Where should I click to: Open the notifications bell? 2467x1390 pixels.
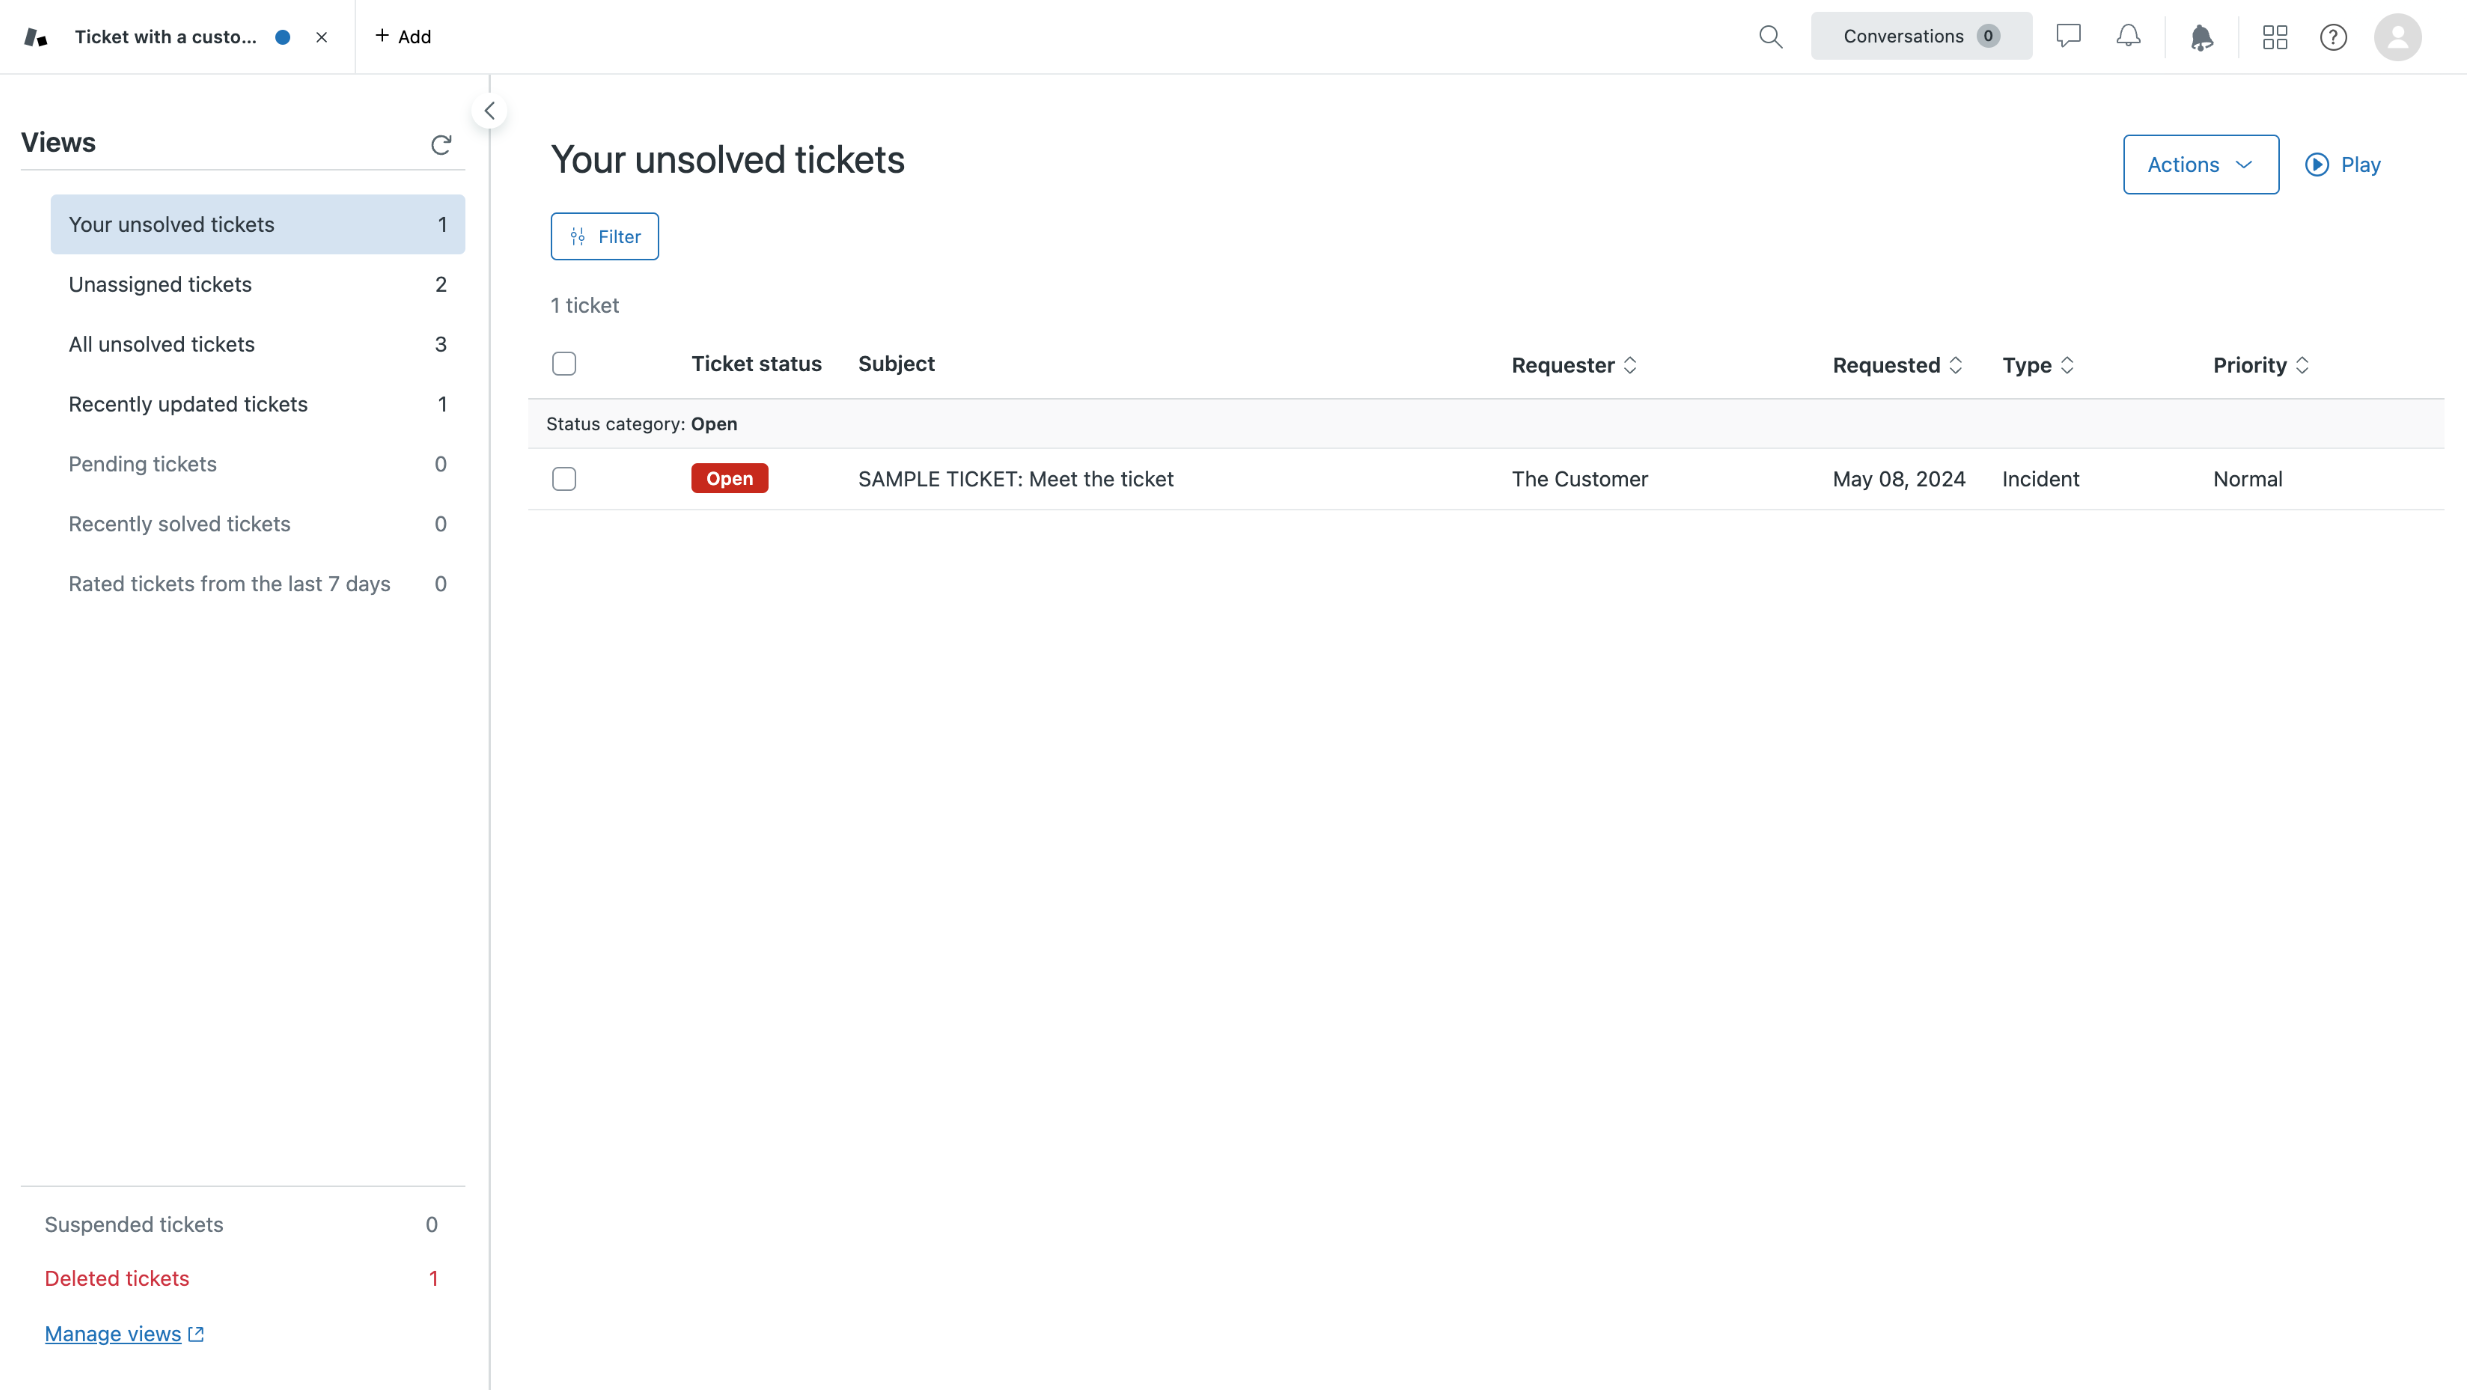(2128, 37)
